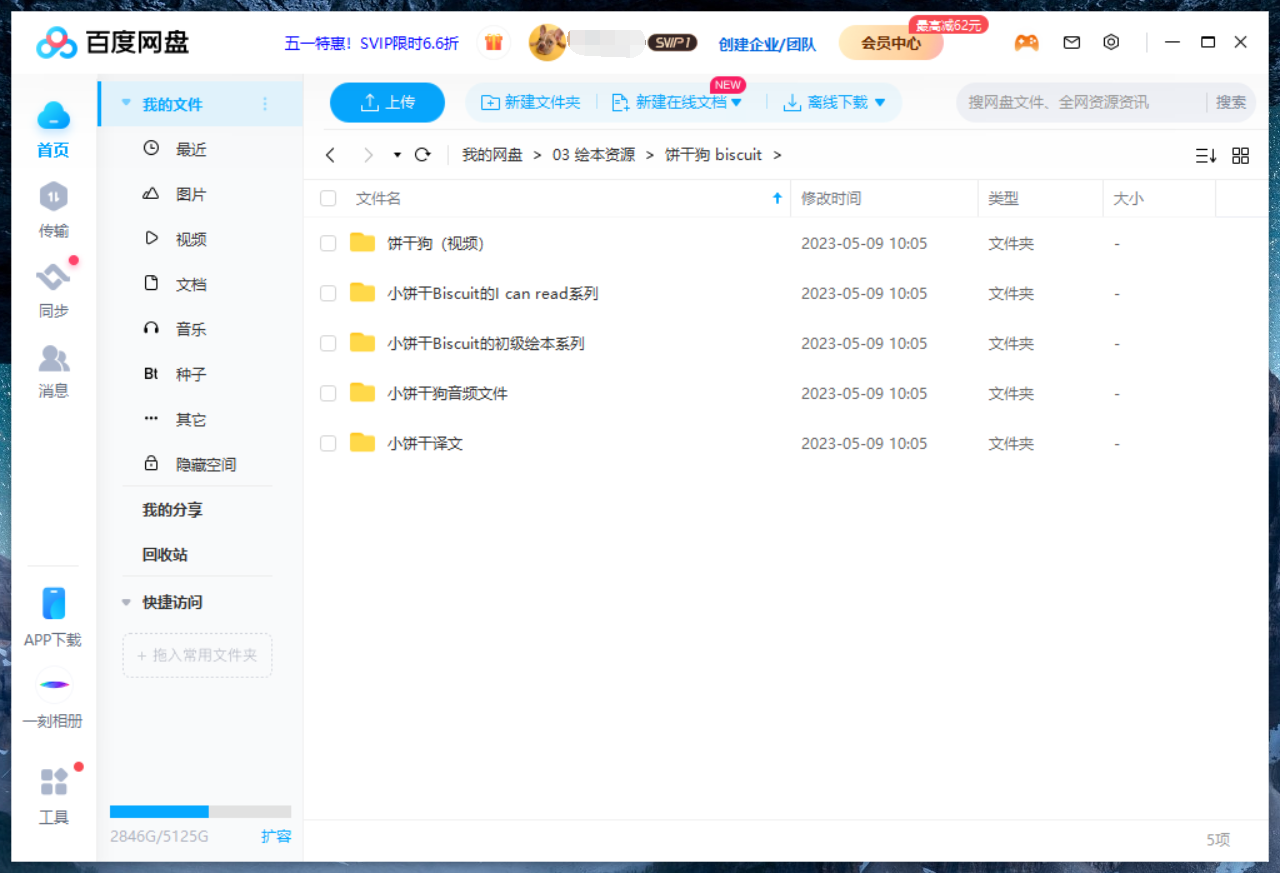Image resolution: width=1280 pixels, height=873 pixels.
Task: Select the checkbox for 饼干狗（视频）folder
Action: 327,243
